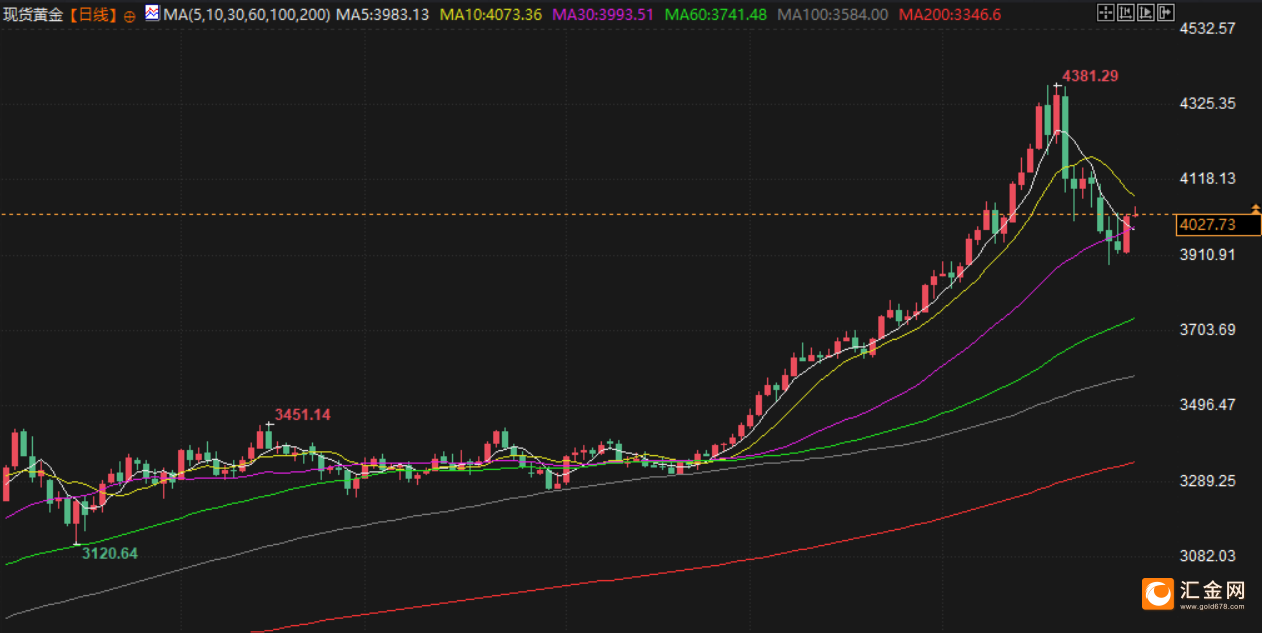Open the MA indicator chart icon
Viewport: 1262px width, 633px height.
(151, 13)
